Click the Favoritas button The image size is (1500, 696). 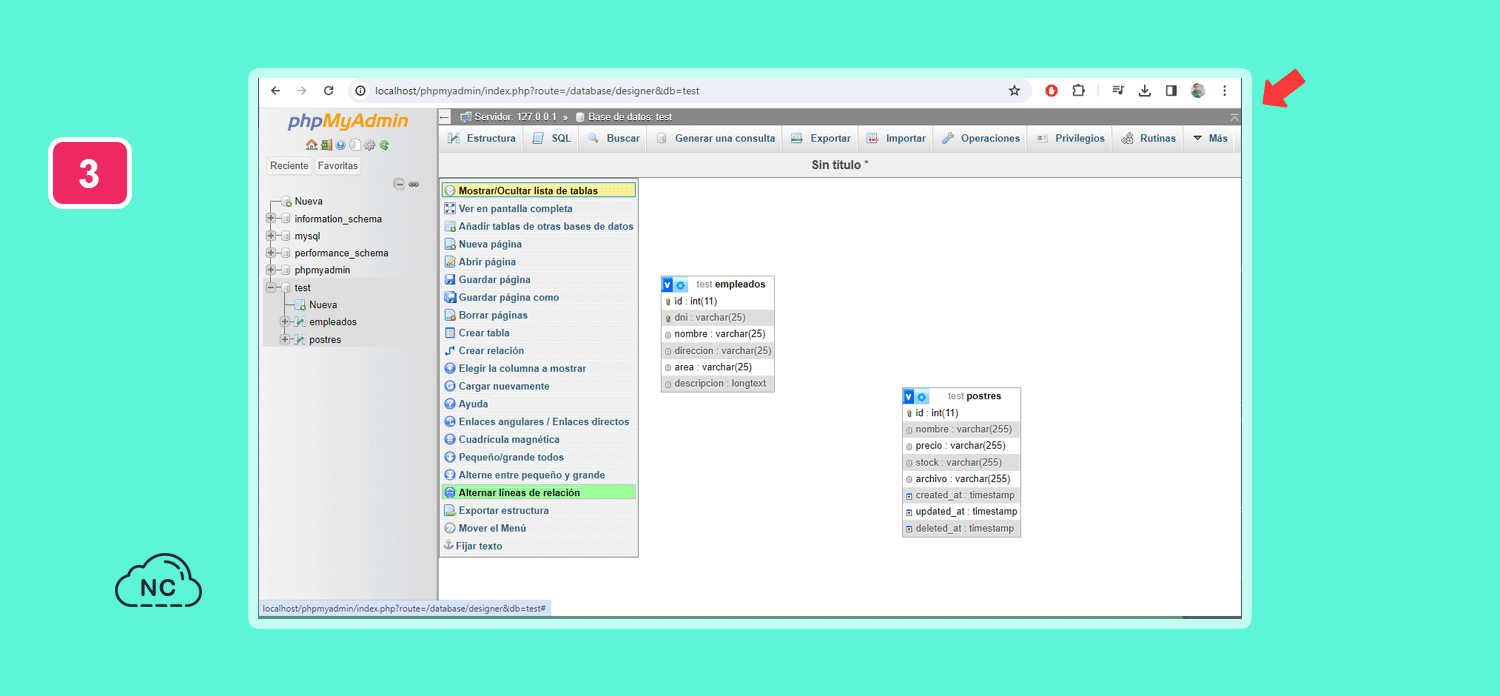338,166
